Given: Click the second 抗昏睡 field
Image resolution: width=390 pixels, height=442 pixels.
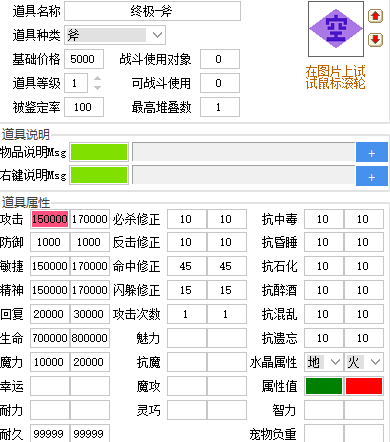Looking at the screenshot, I should click(x=364, y=242).
